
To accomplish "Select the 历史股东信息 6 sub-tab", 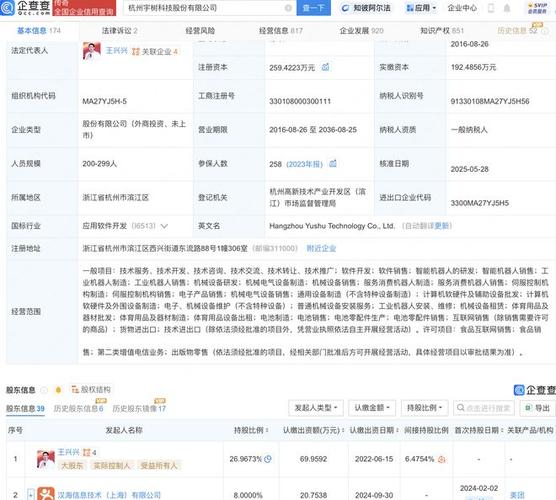I will [x=78, y=409].
